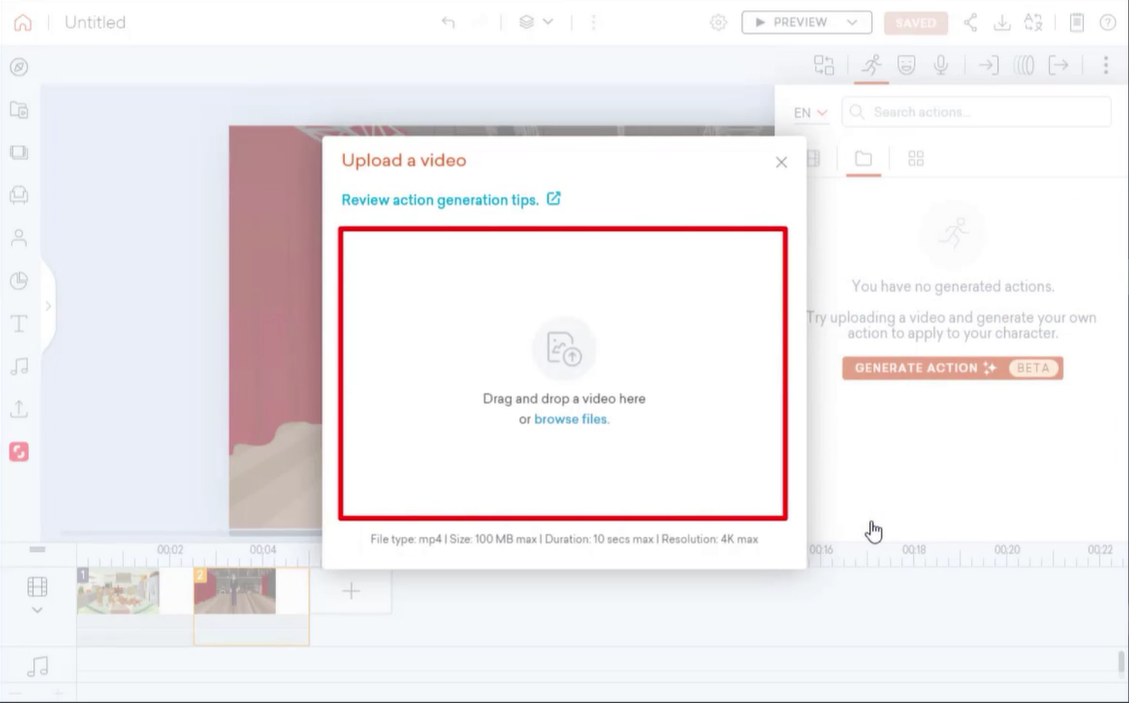
Task: Open the right panel three-dot menu
Action: 1106,65
